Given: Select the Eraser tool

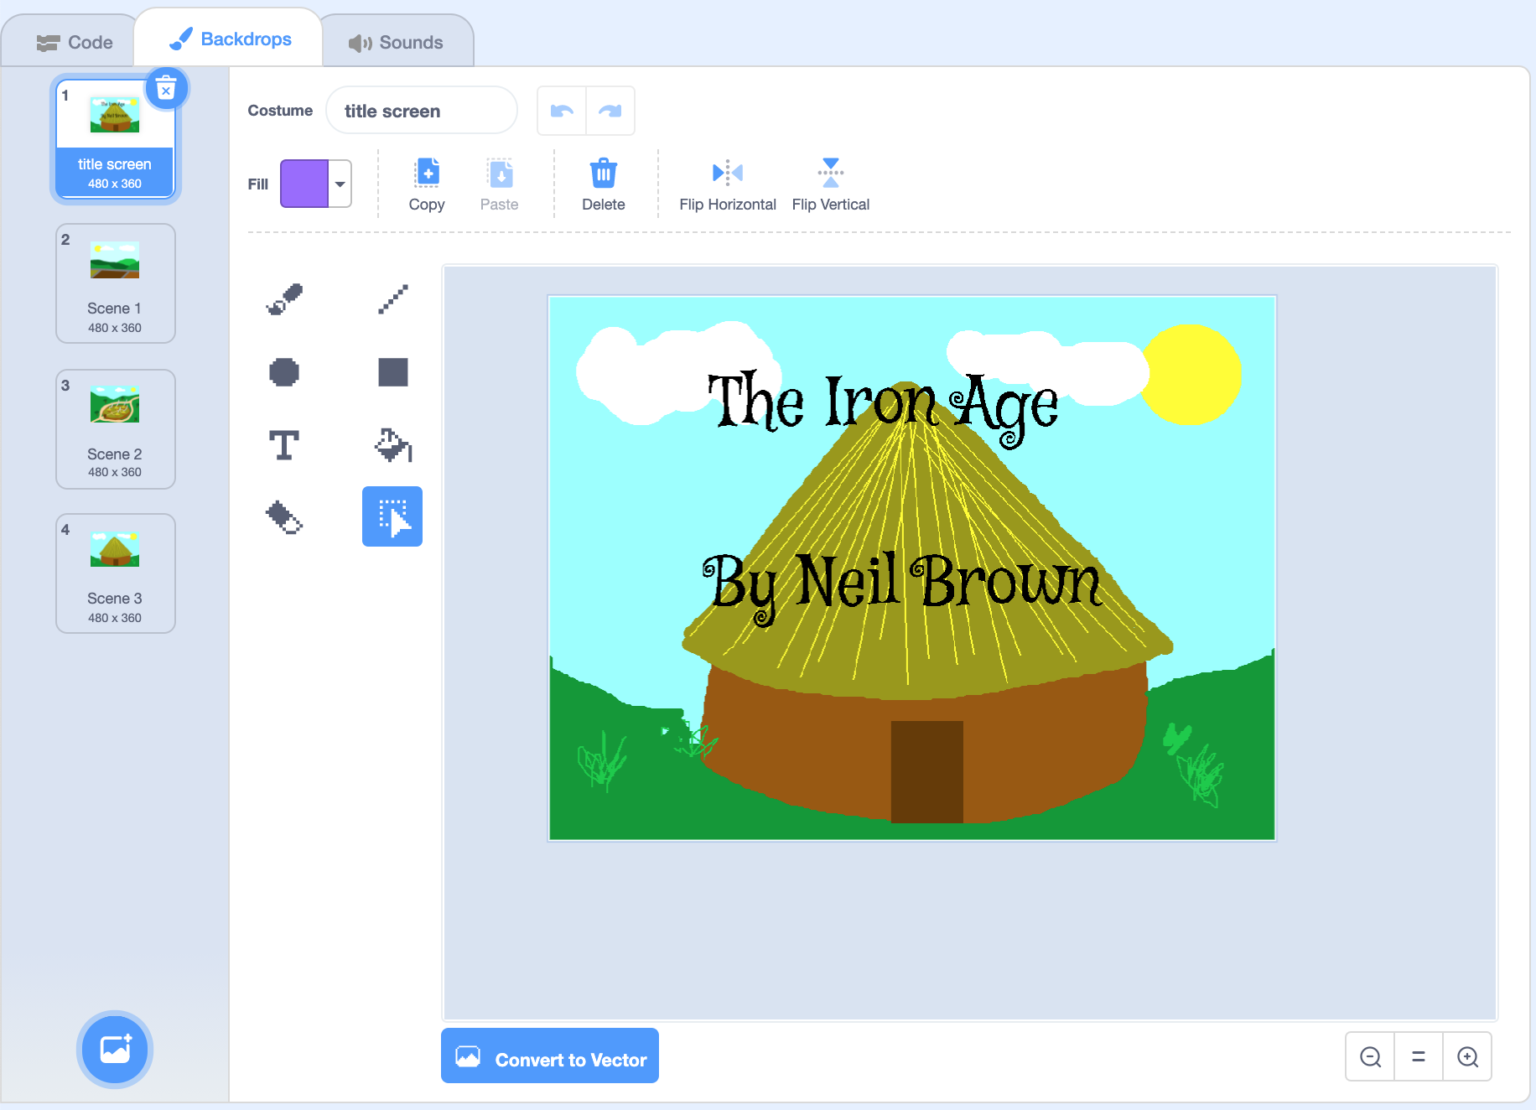Looking at the screenshot, I should (x=284, y=517).
